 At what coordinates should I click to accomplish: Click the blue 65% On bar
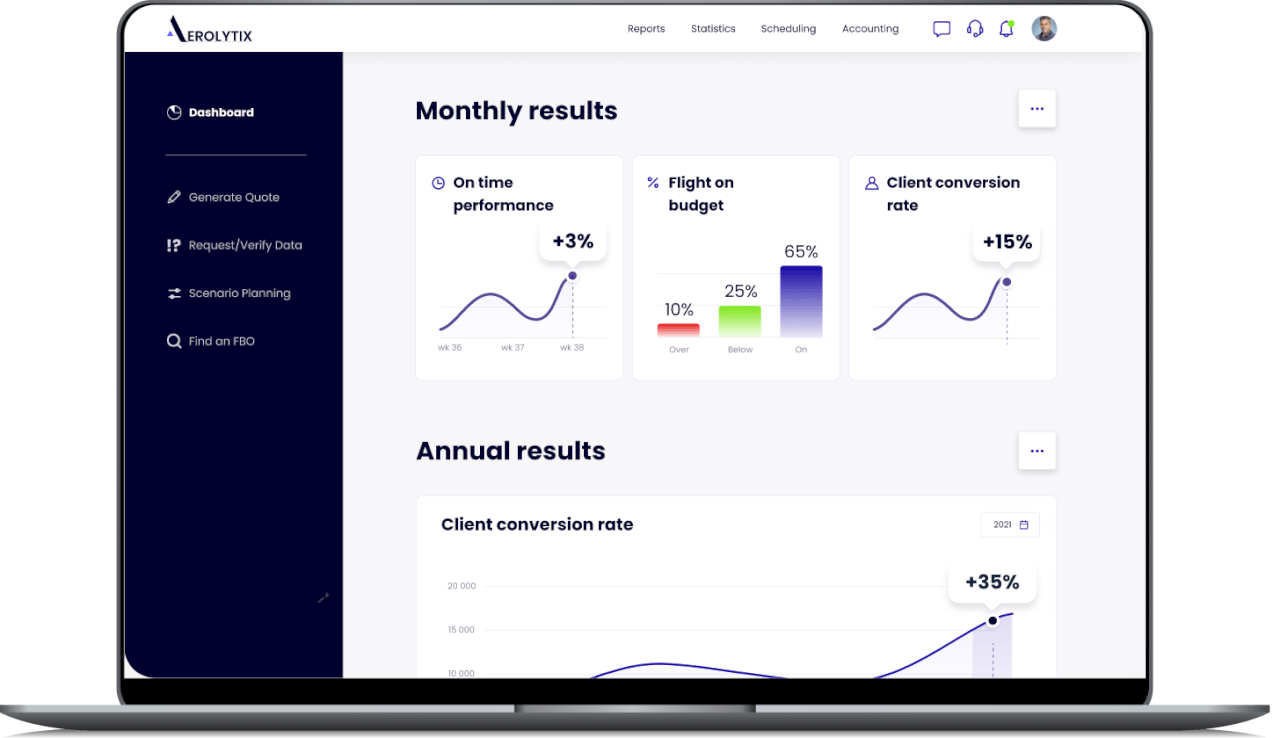[801, 301]
